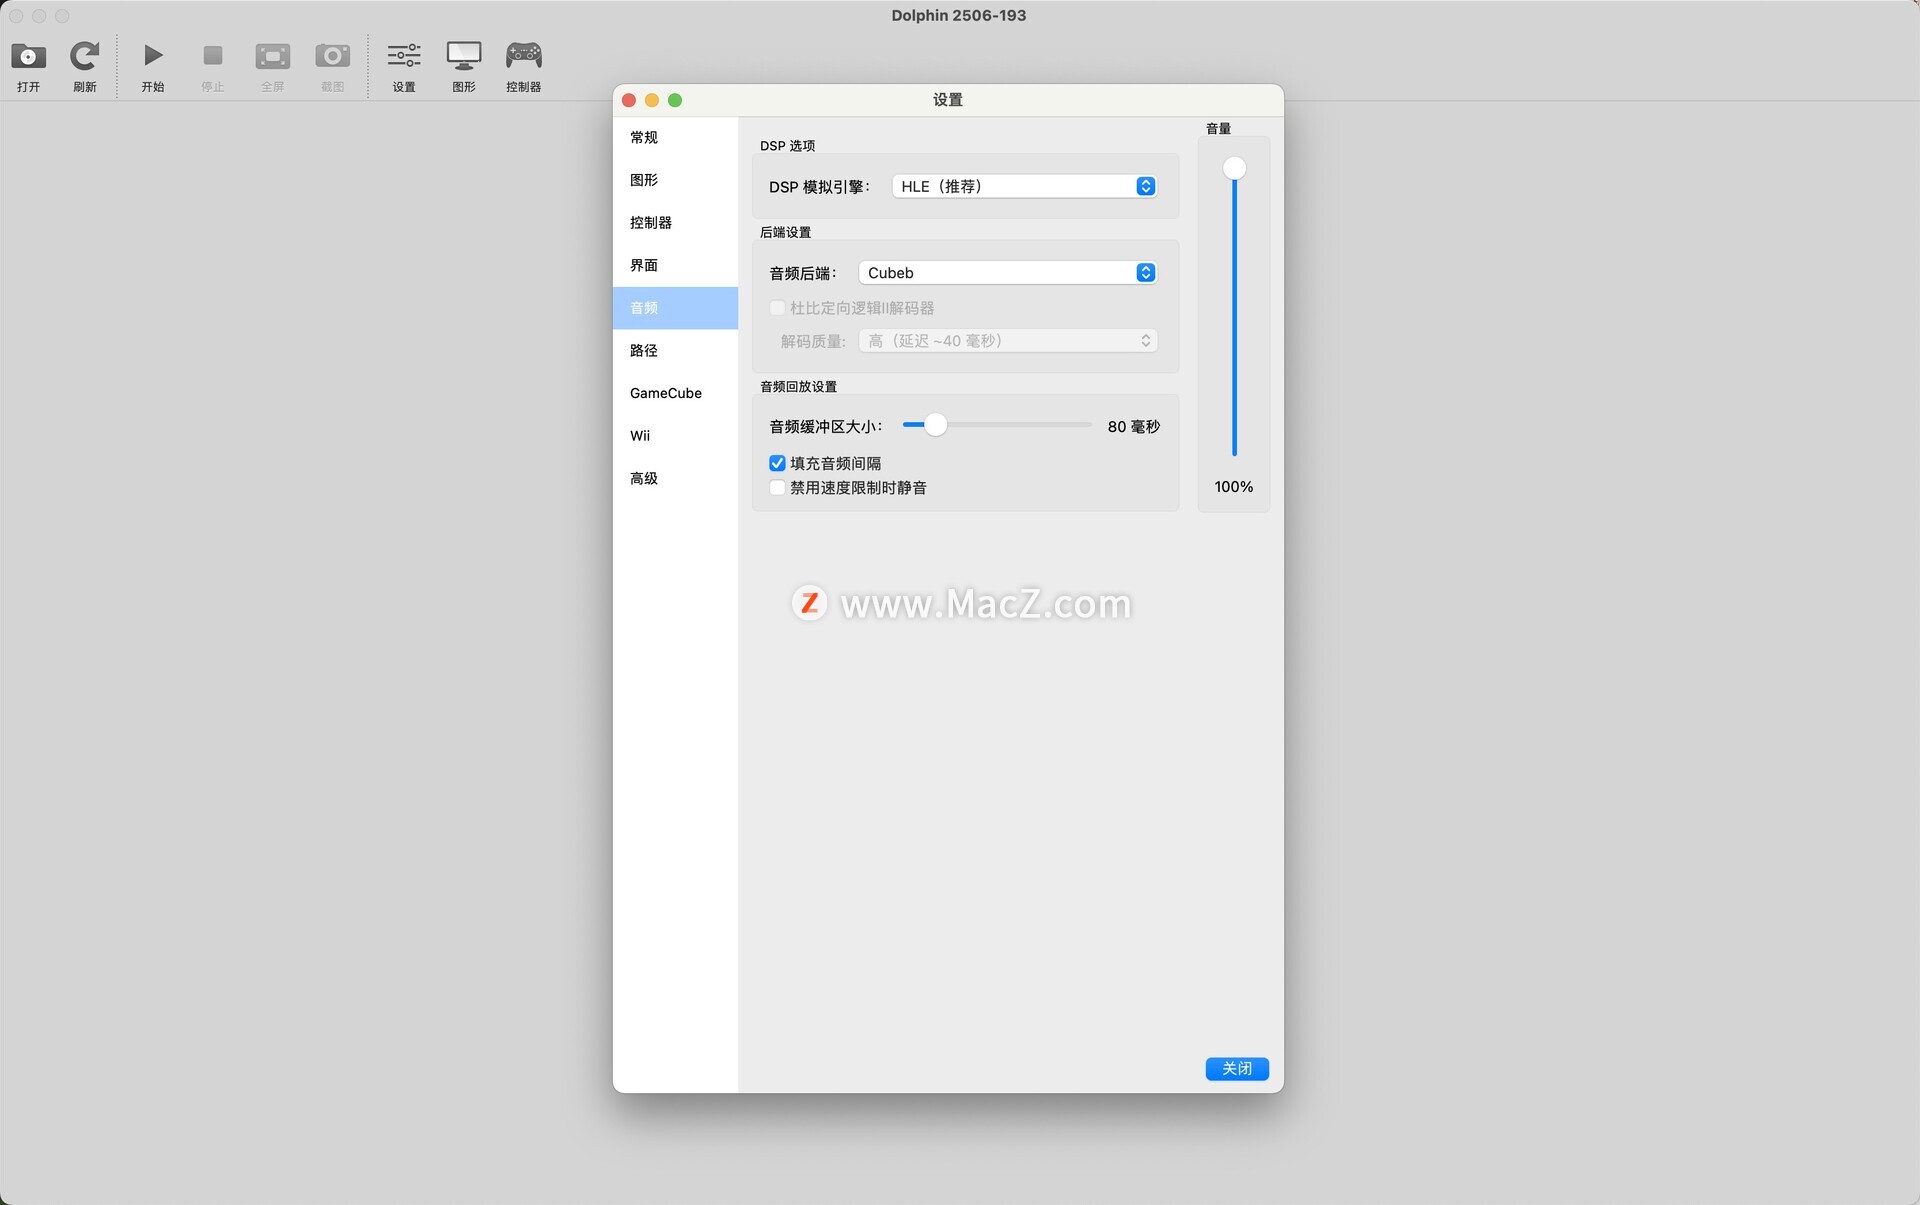Zoom the settings dialog with green button
Image resolution: width=1920 pixels, height=1205 pixels.
click(x=675, y=100)
